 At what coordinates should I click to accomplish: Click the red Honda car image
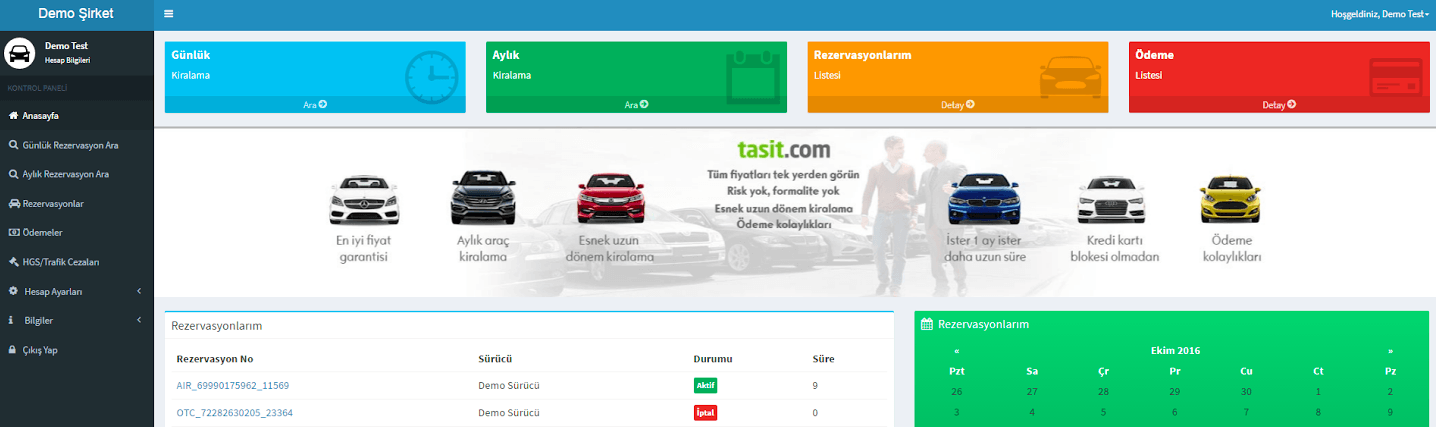point(609,198)
